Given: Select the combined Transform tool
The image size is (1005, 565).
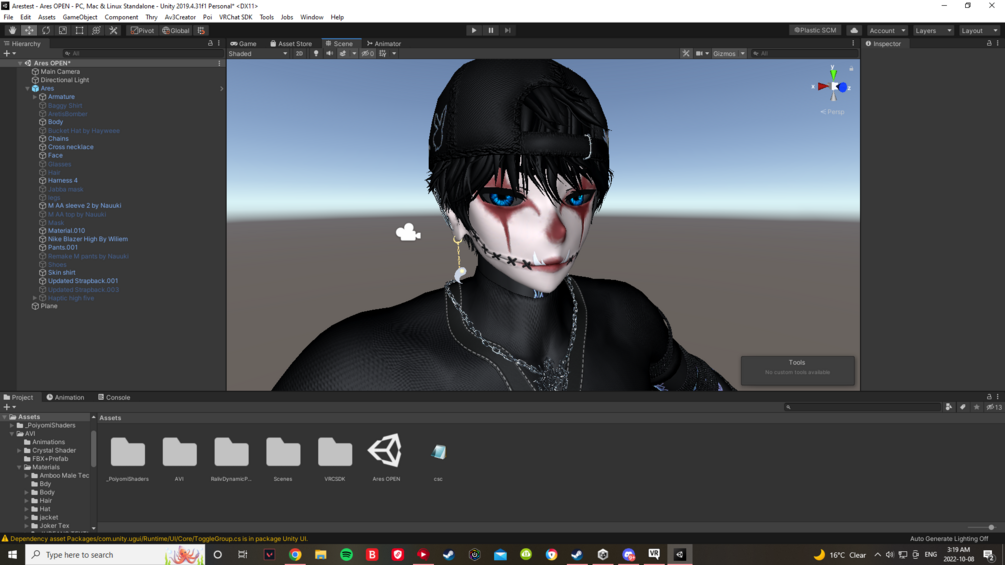Looking at the screenshot, I should 96,30.
